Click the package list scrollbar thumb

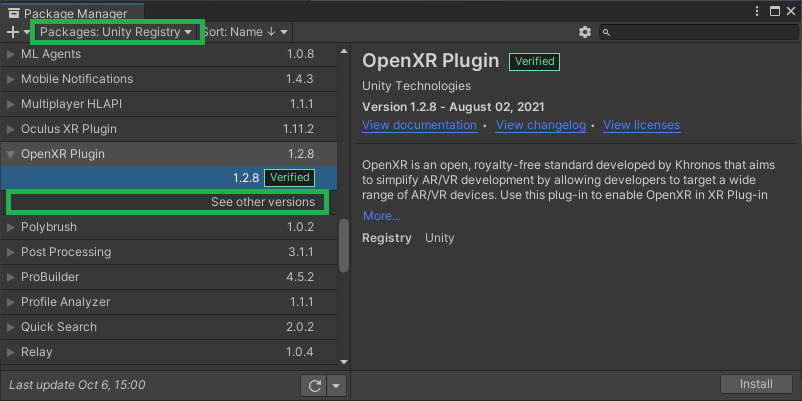(x=344, y=246)
